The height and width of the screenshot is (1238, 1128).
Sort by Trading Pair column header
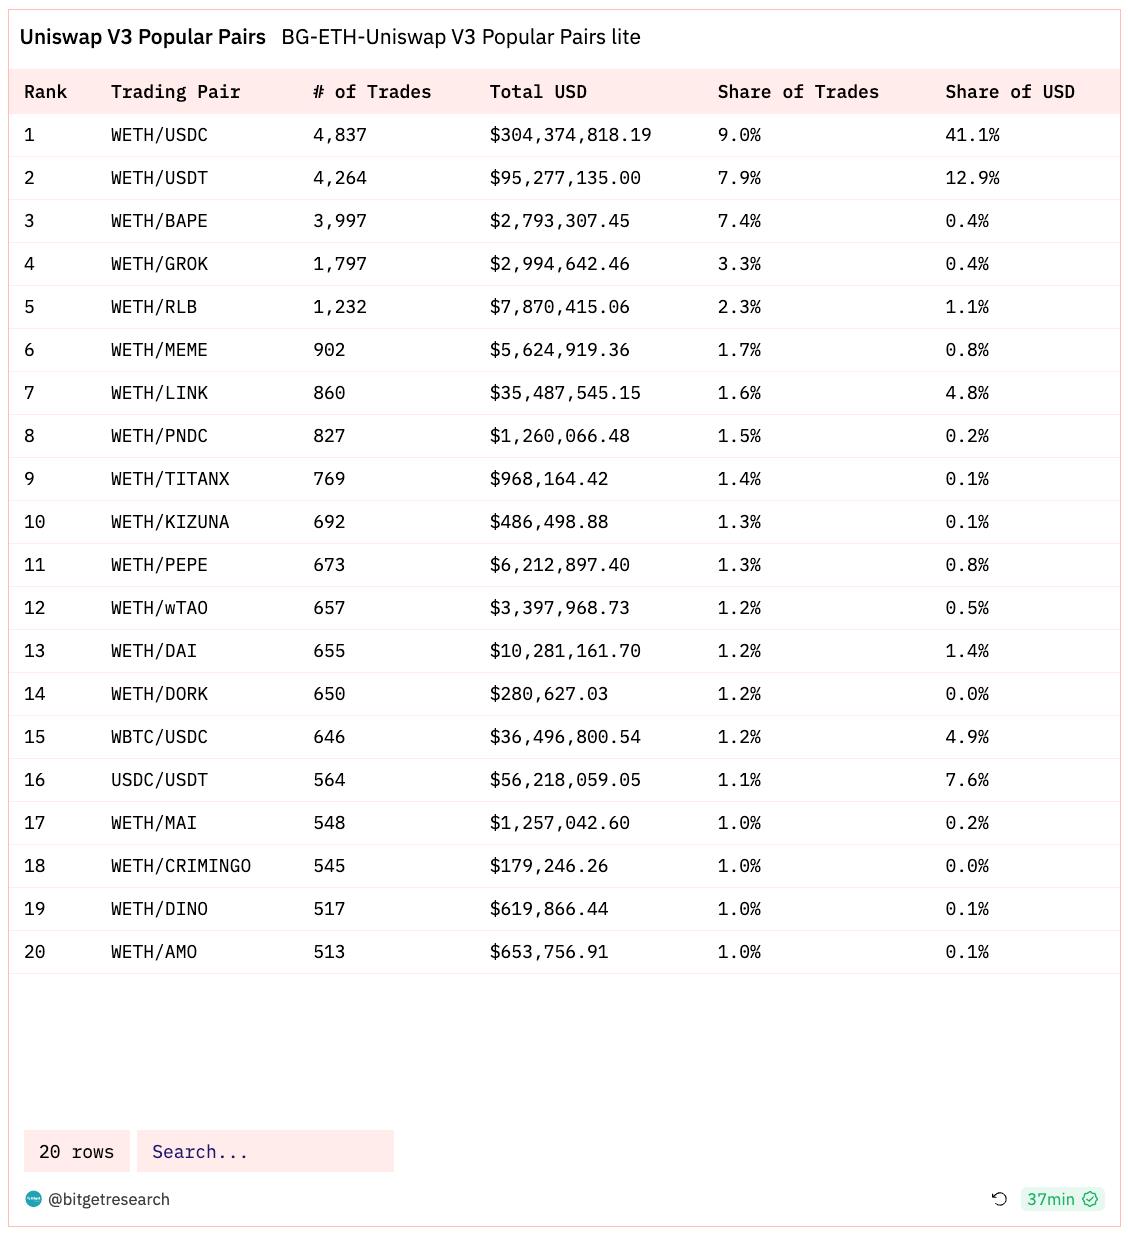click(x=176, y=92)
